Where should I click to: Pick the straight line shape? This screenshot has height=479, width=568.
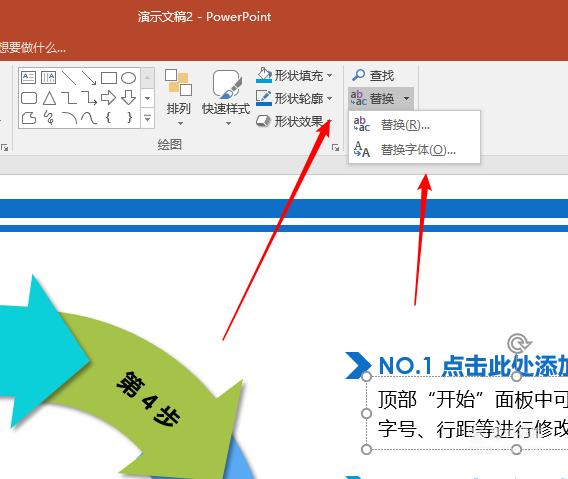click(x=69, y=78)
